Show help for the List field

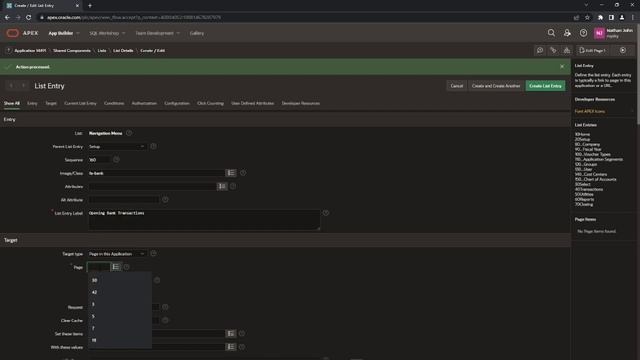pyautogui.click(x=129, y=133)
